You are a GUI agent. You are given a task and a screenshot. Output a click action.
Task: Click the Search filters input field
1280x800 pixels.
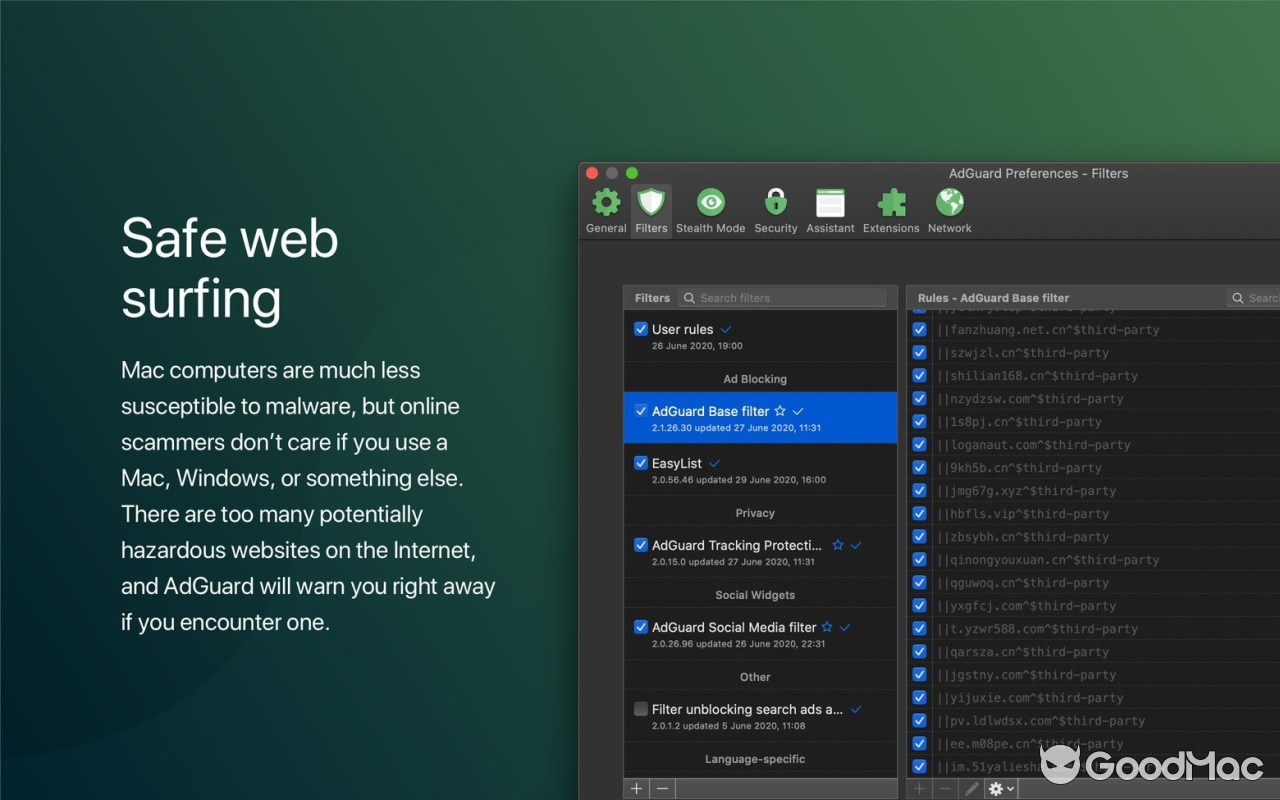tap(782, 297)
